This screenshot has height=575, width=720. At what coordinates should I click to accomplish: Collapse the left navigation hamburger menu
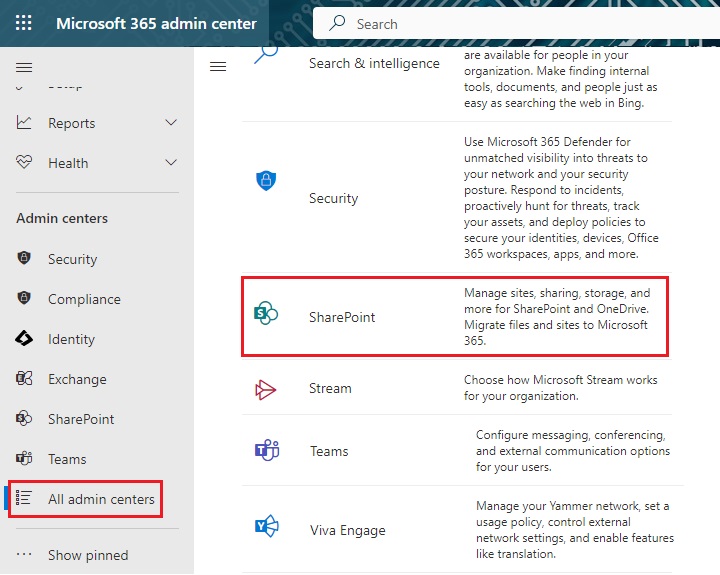24,68
